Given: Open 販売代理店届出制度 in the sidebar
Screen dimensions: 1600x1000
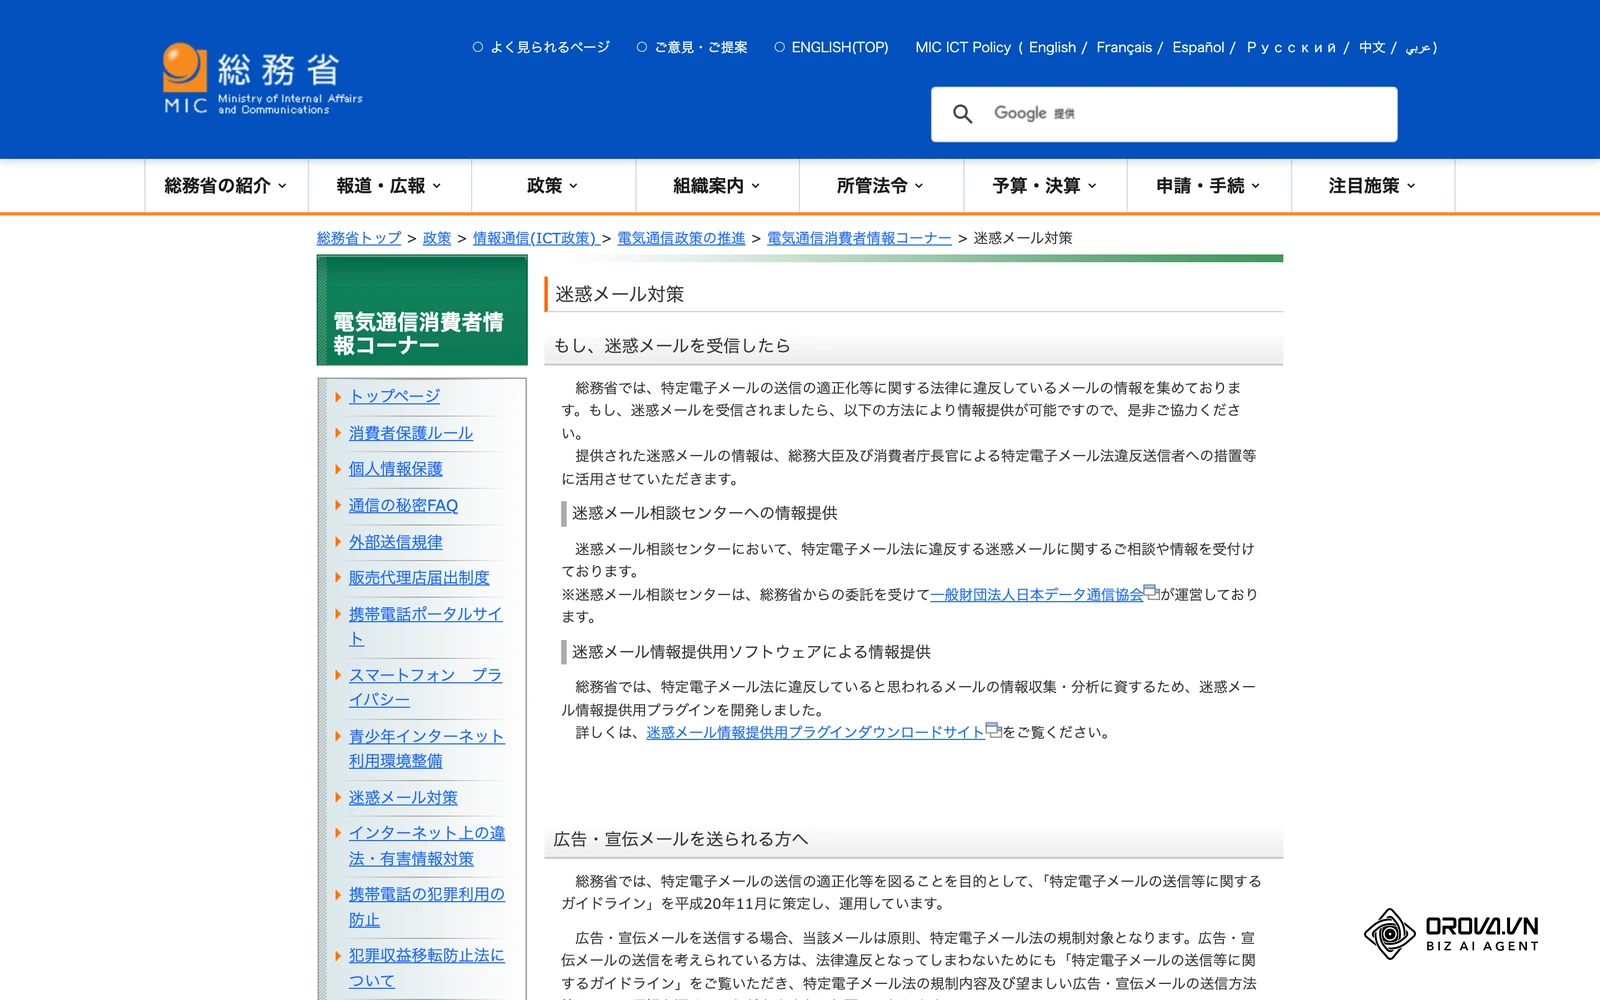Looking at the screenshot, I should tap(419, 578).
